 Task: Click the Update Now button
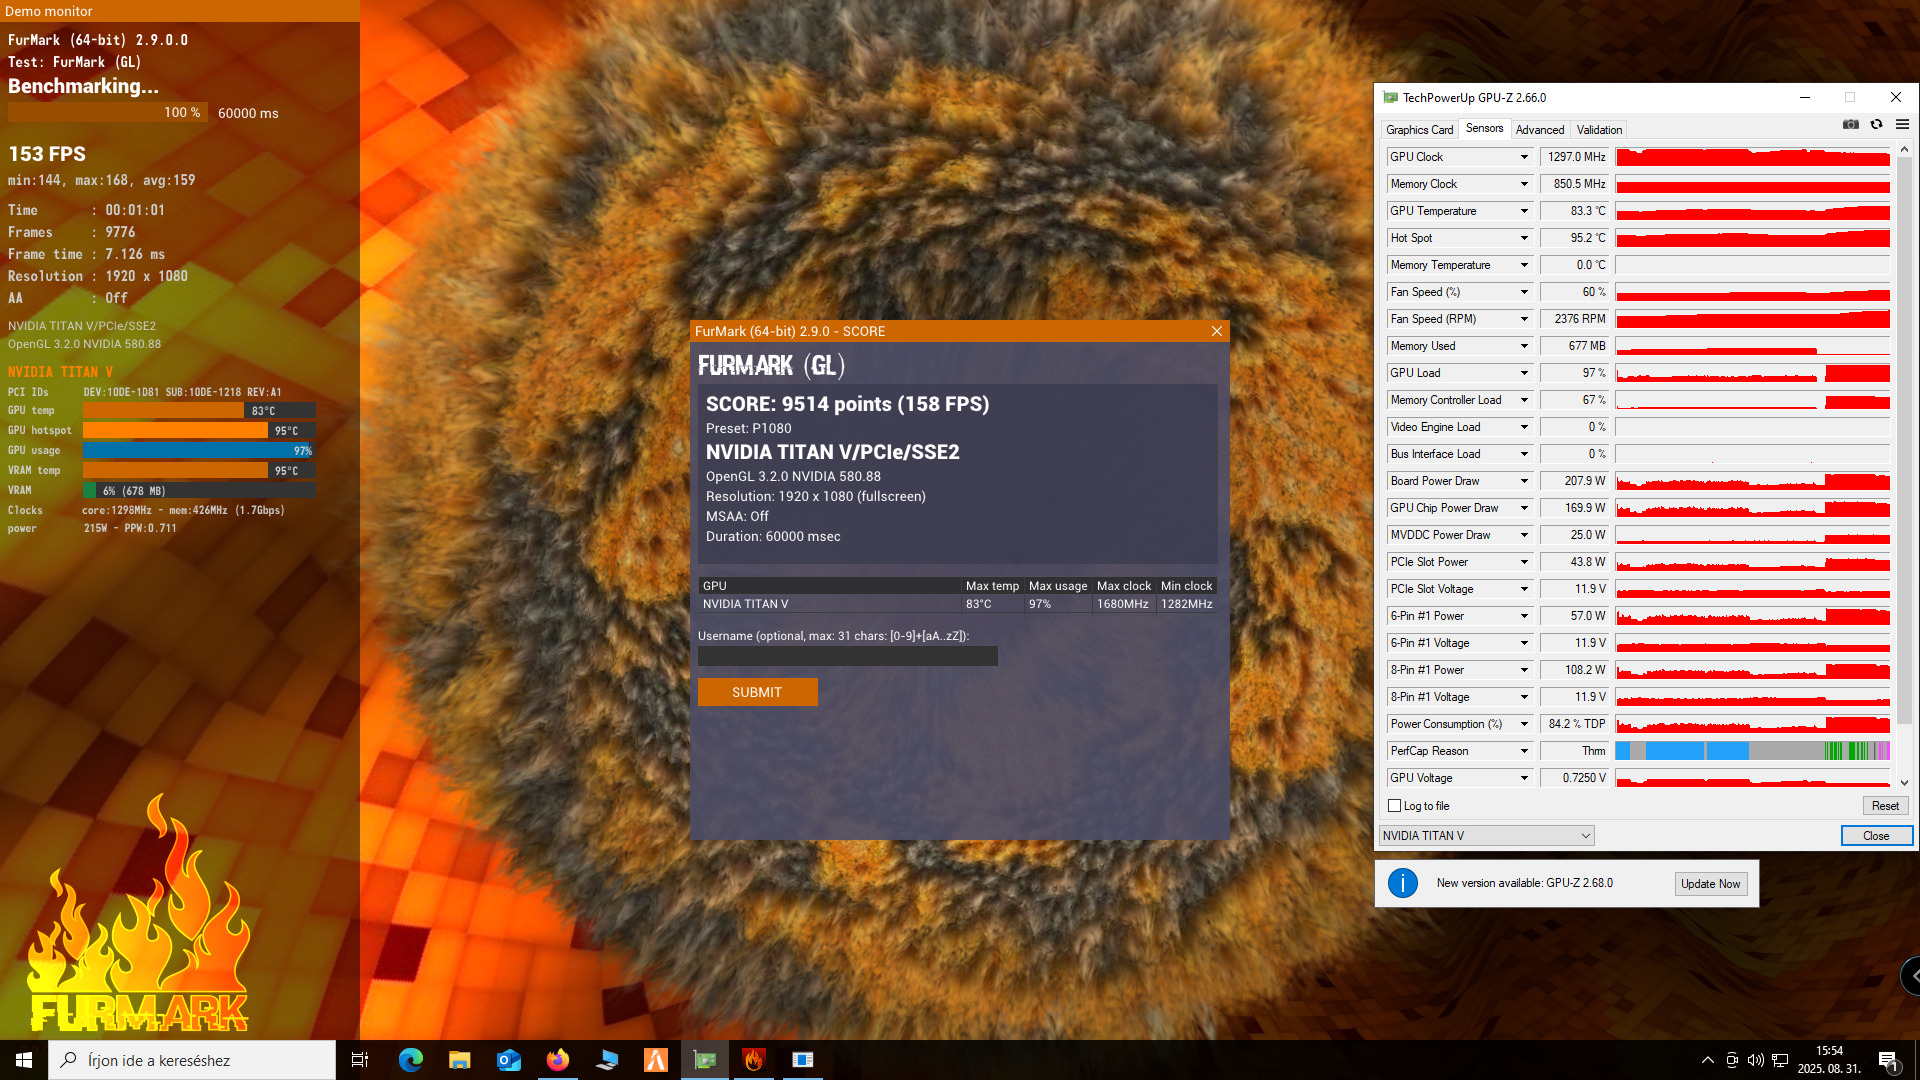point(1710,884)
